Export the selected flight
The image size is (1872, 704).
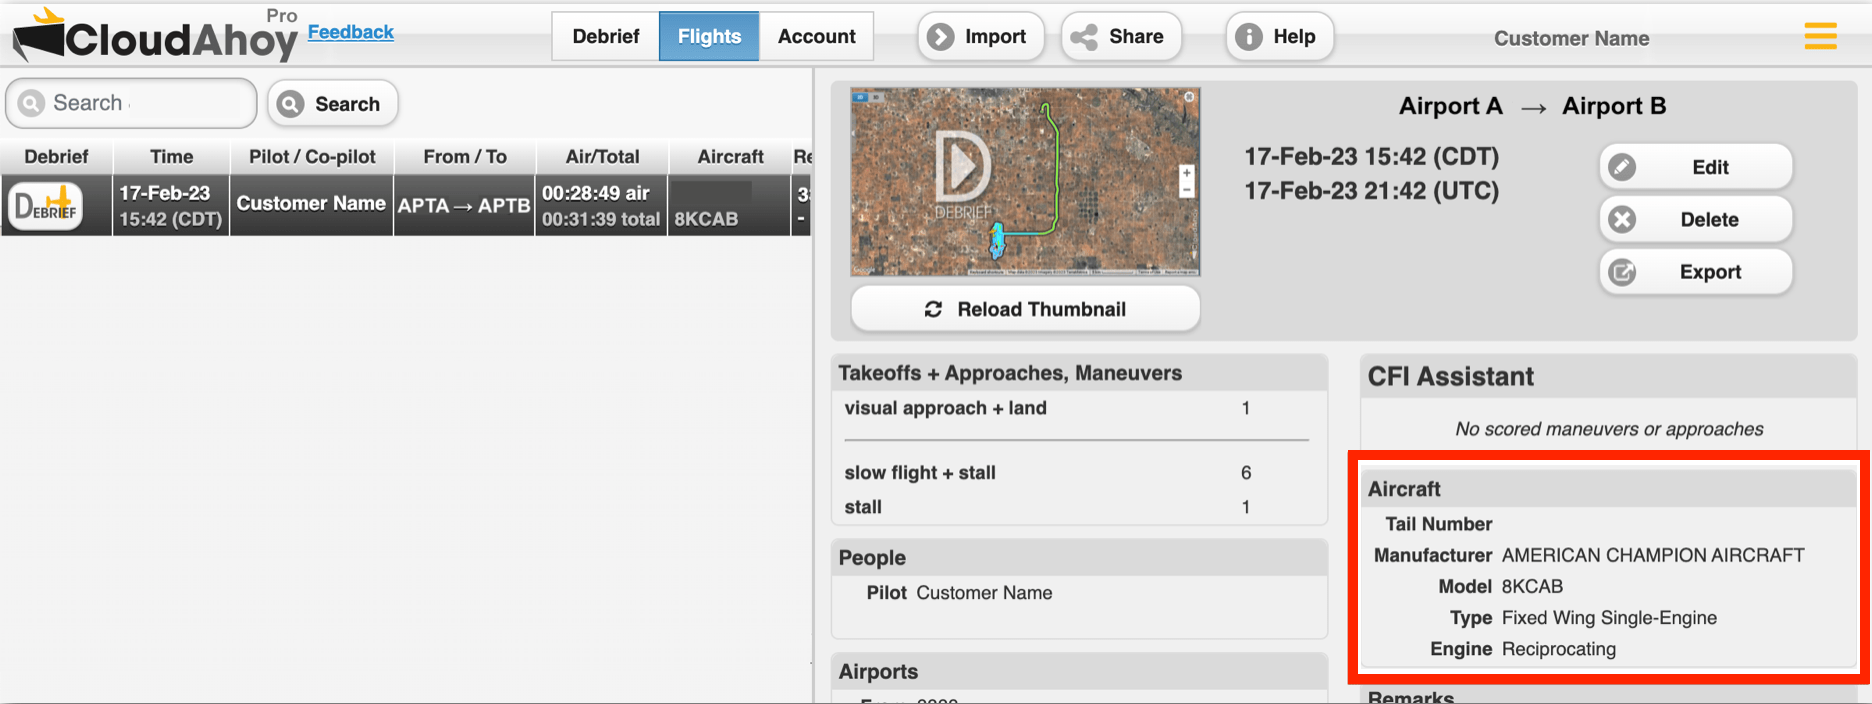click(1695, 271)
